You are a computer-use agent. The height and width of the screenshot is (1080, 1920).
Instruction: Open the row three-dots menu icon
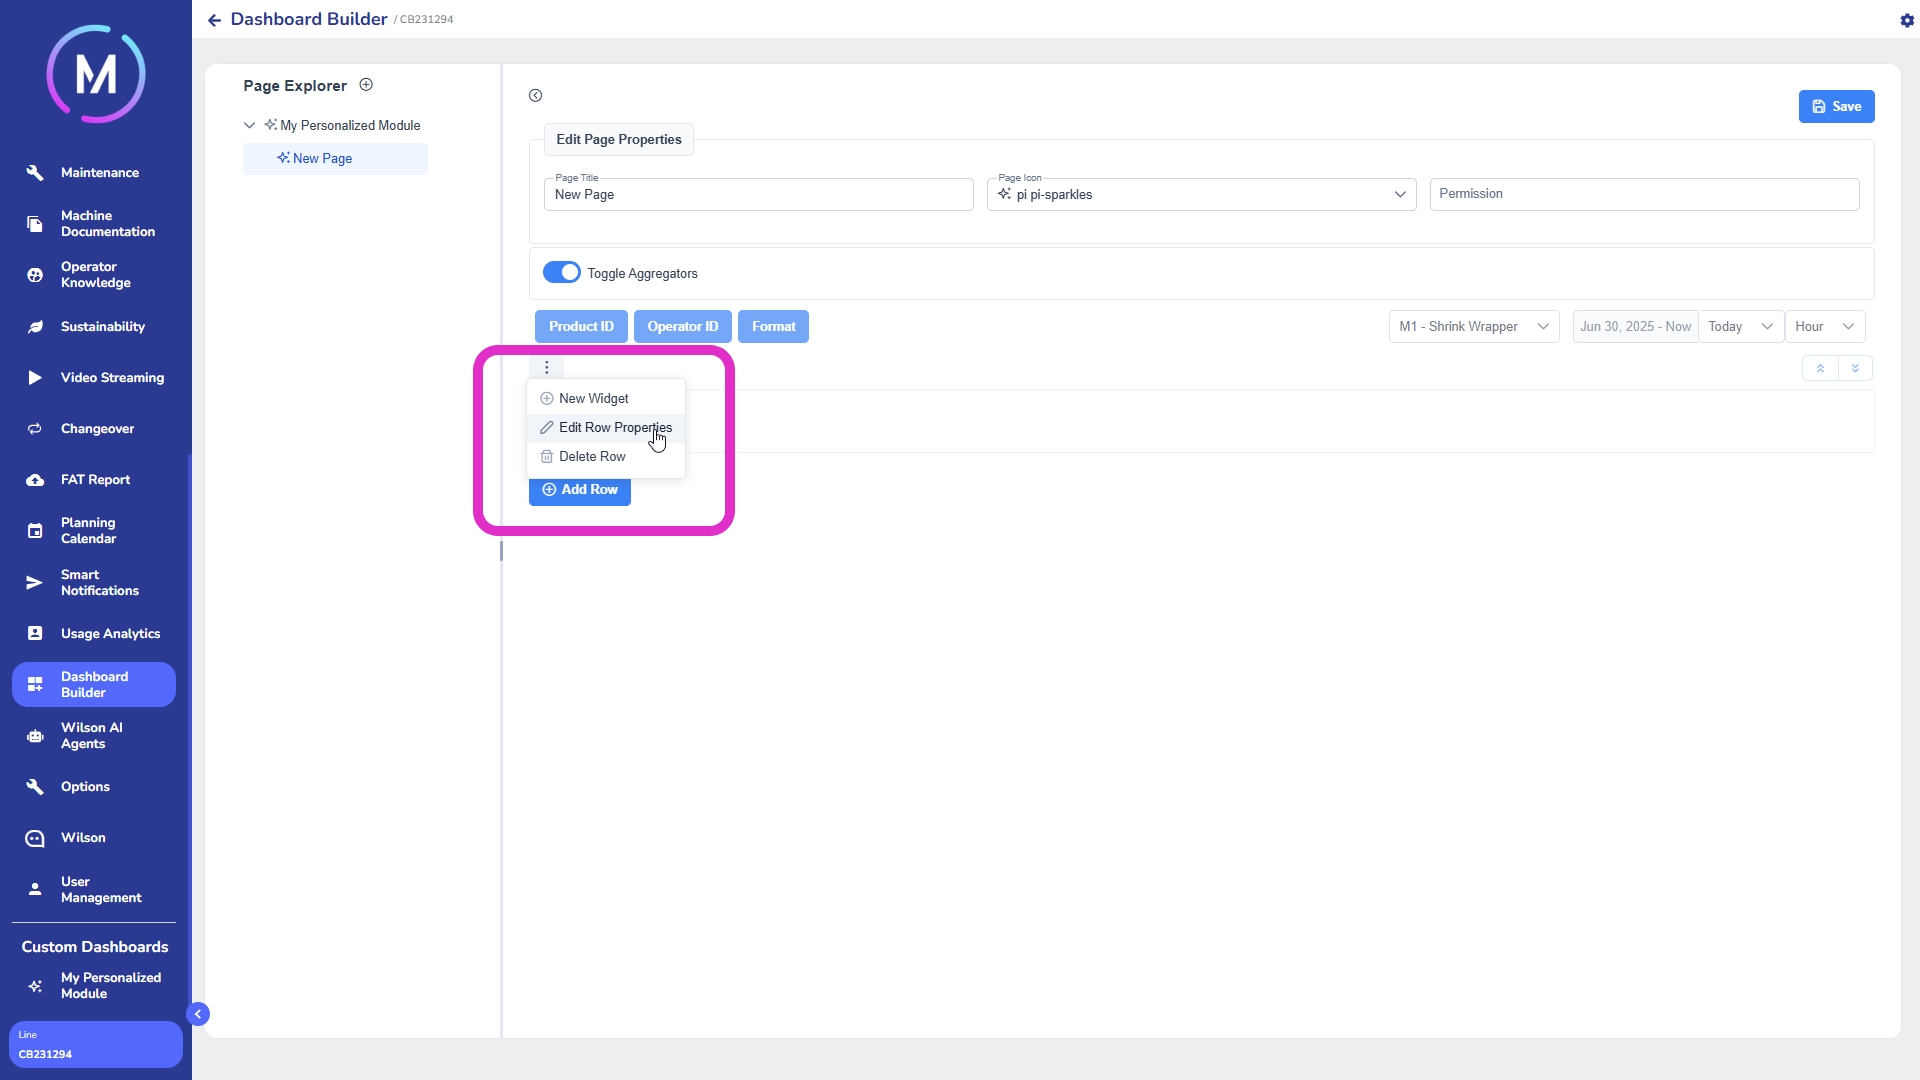tap(547, 368)
